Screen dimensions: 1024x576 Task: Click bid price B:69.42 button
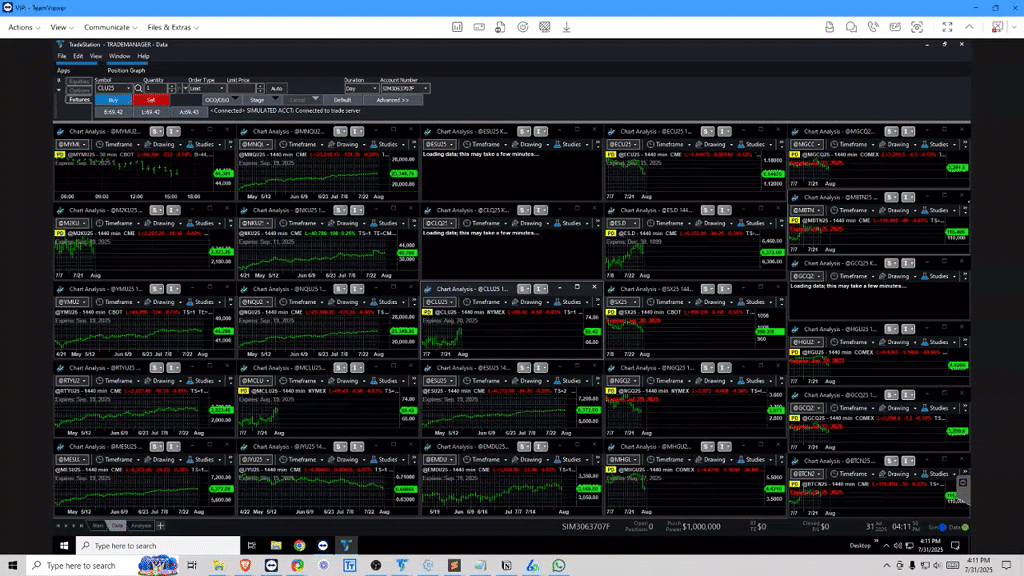(113, 112)
